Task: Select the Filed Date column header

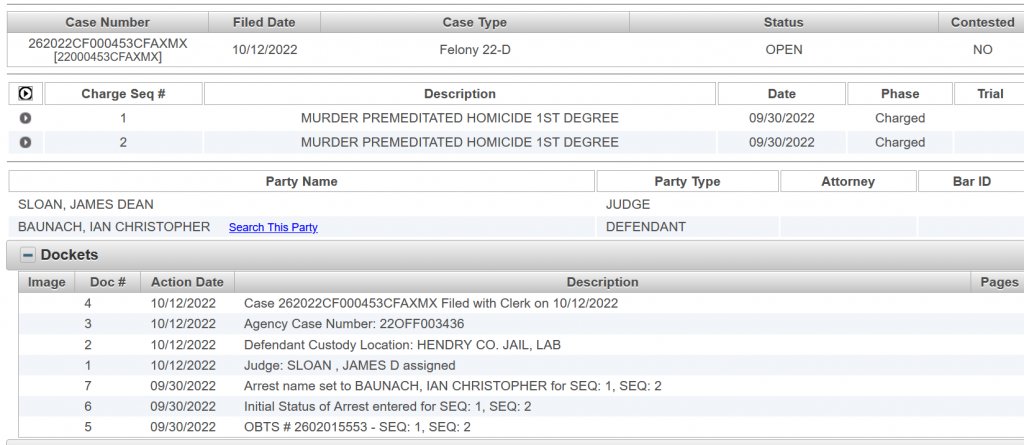Action: click(x=264, y=22)
